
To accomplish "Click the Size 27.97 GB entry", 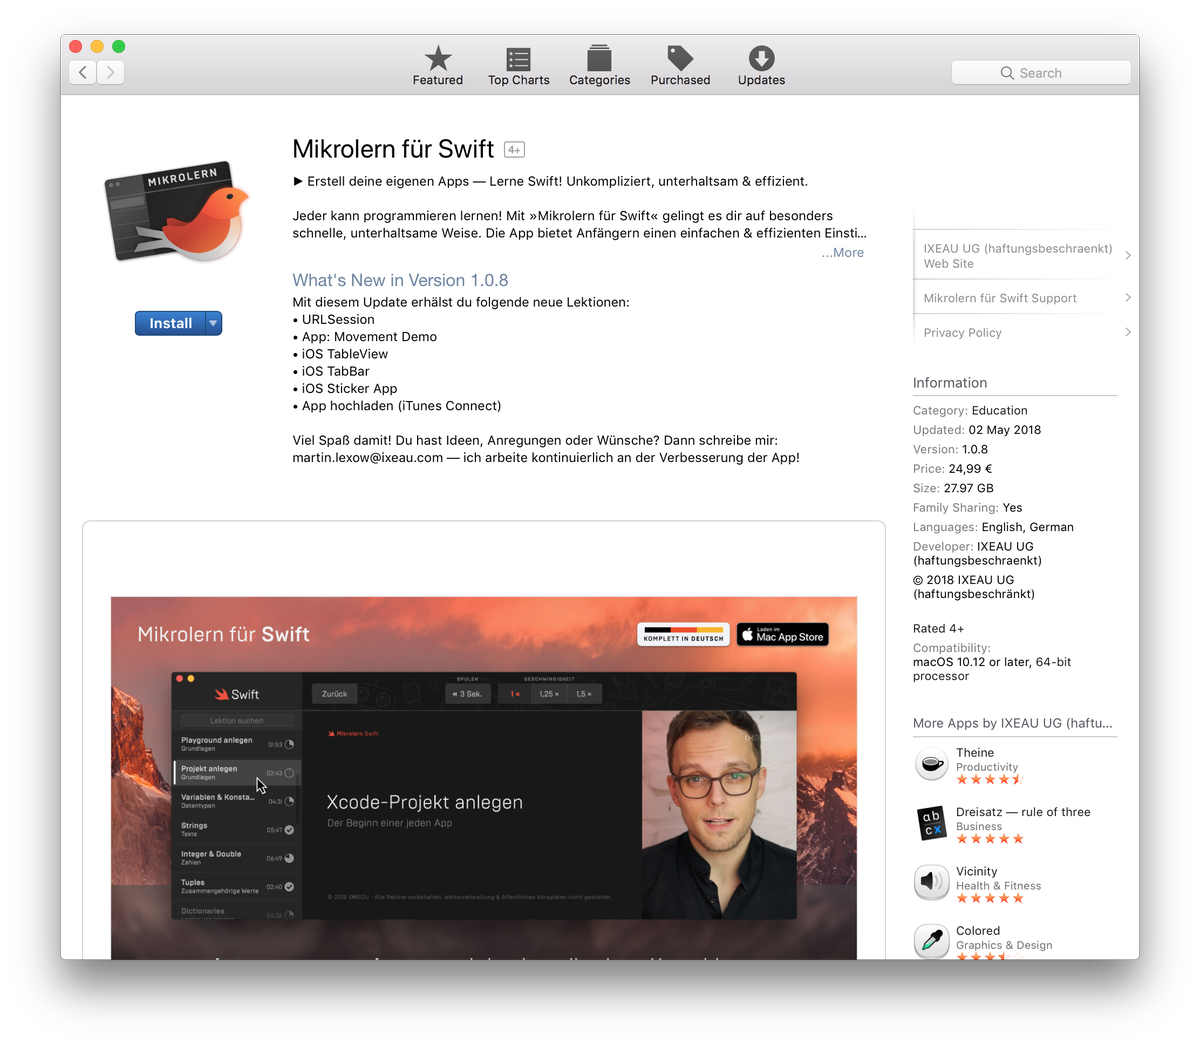I will tap(953, 488).
